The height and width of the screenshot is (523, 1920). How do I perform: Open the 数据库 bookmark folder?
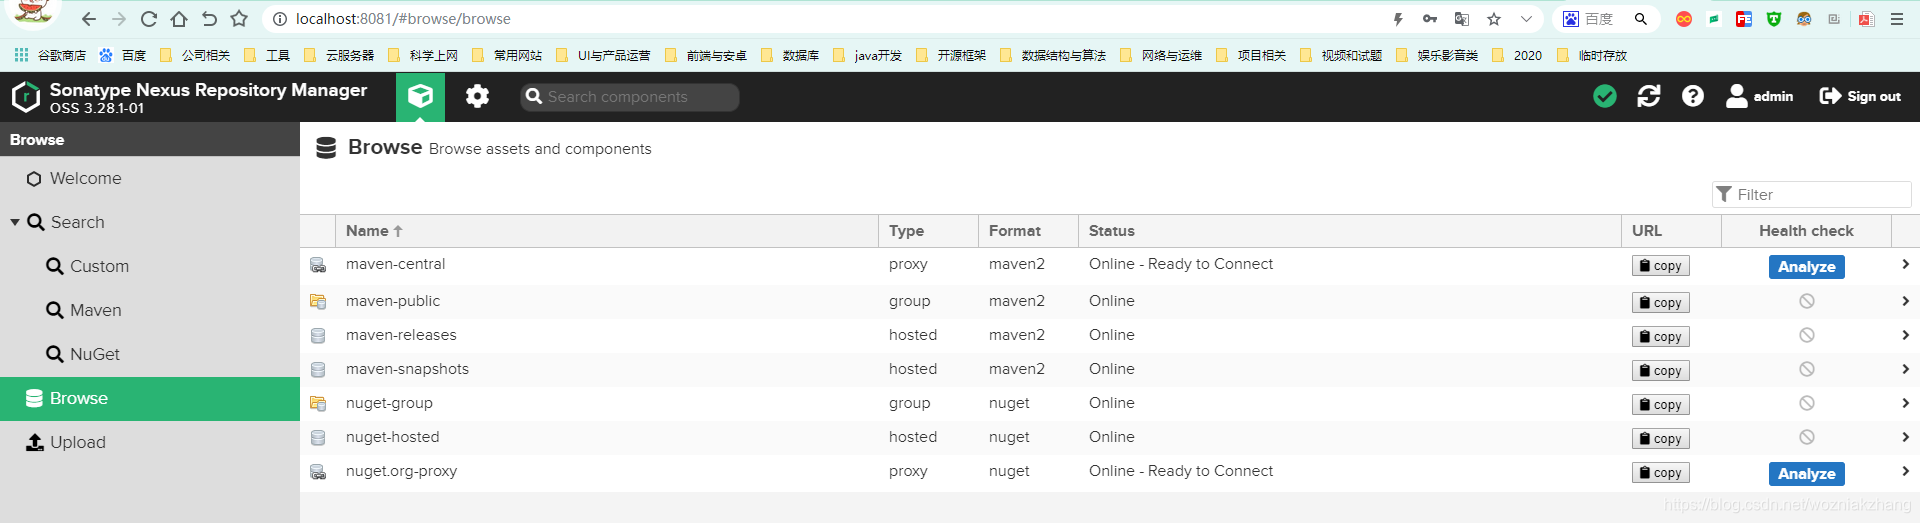pos(790,56)
